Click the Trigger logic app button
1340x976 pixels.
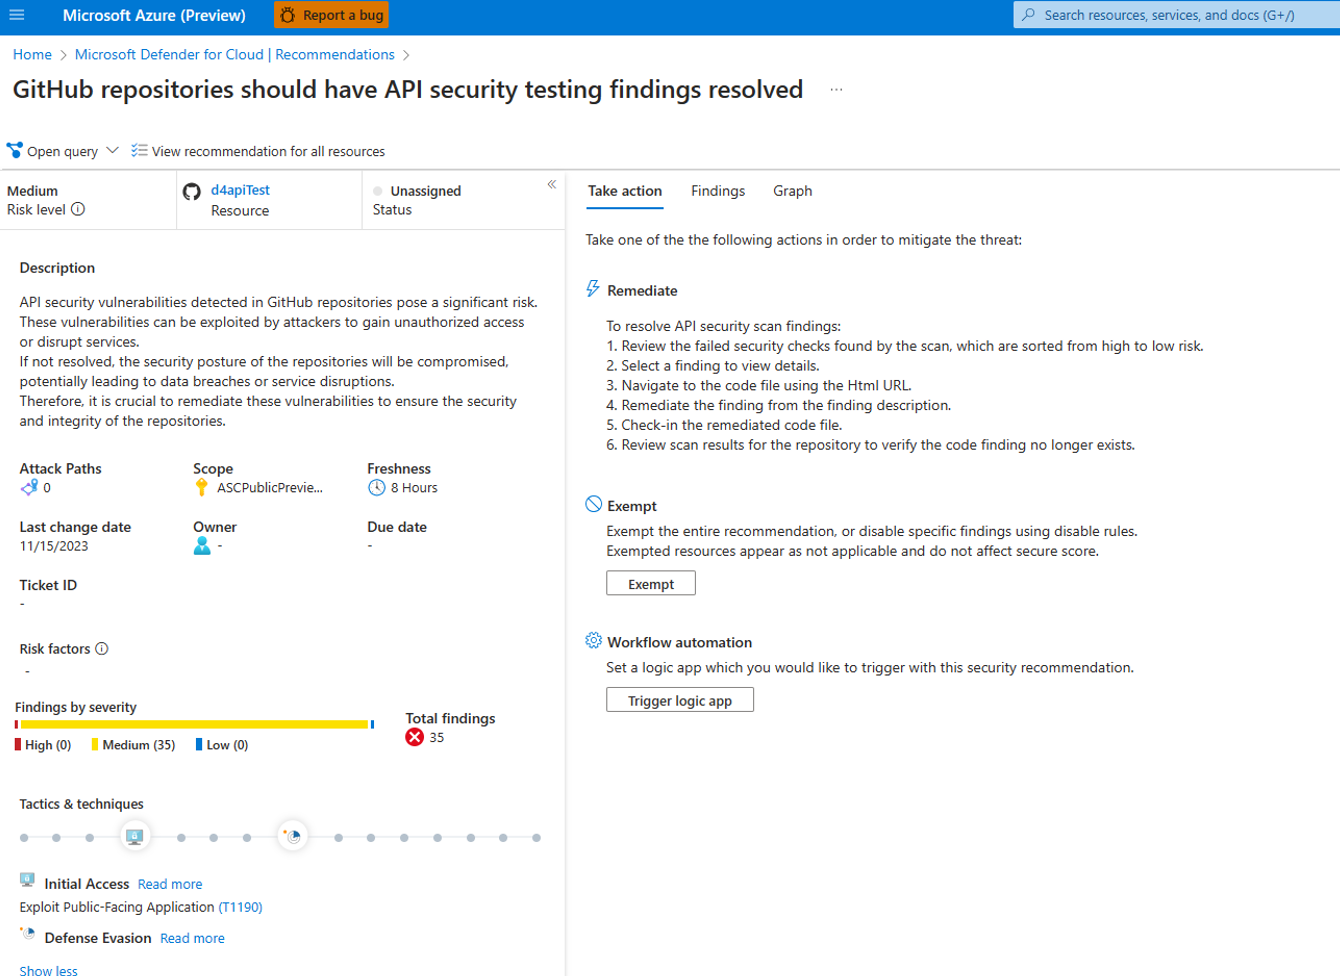(679, 700)
